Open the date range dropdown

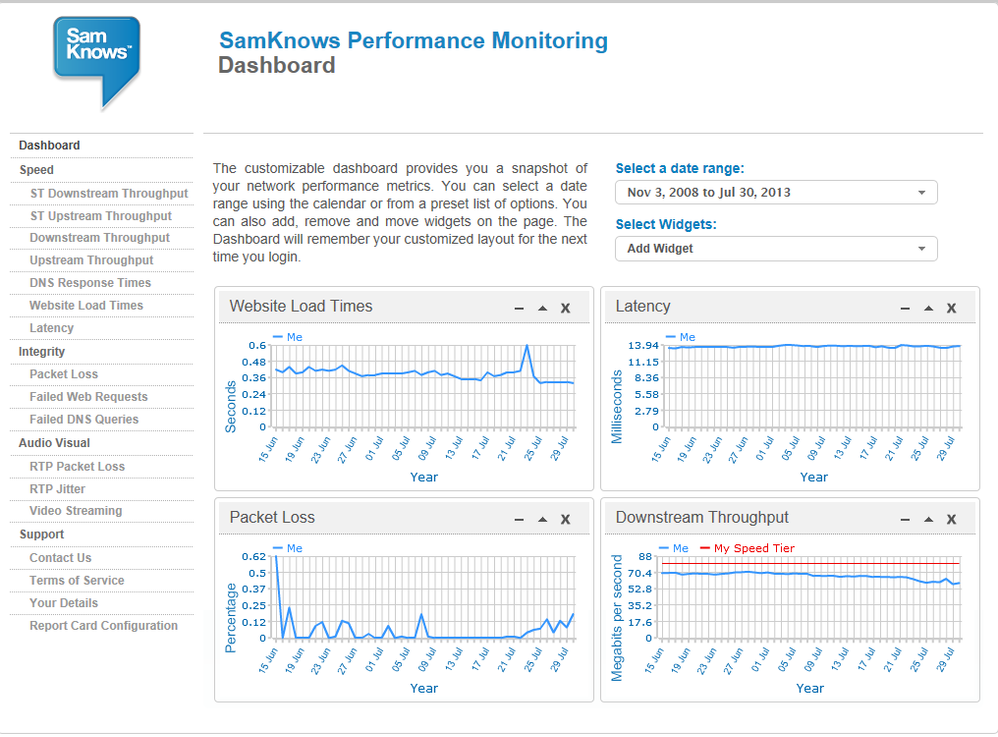click(x=776, y=193)
